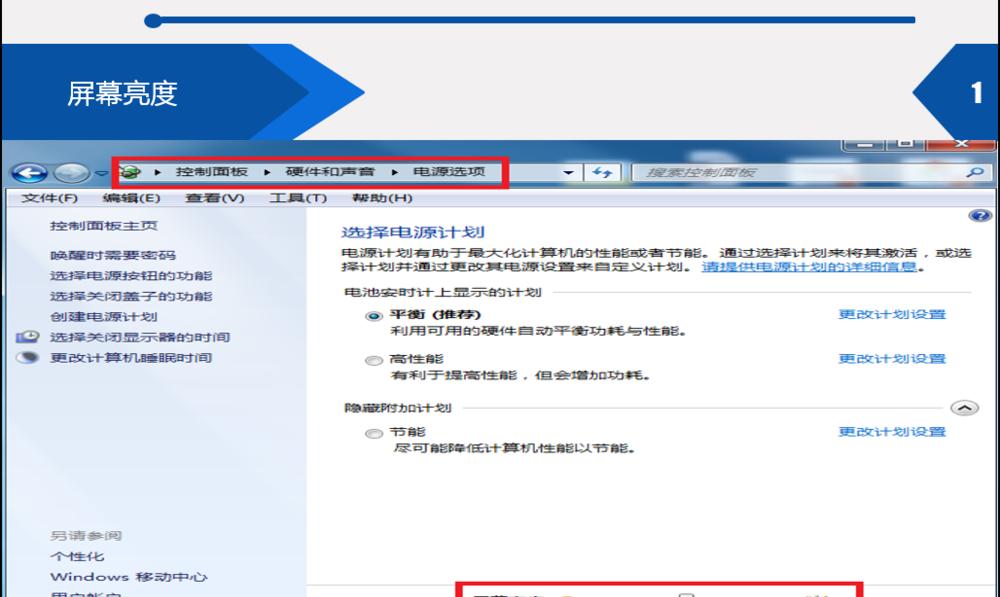Select the 高性能 power plan radio button
The height and width of the screenshot is (597, 1000).
point(374,361)
